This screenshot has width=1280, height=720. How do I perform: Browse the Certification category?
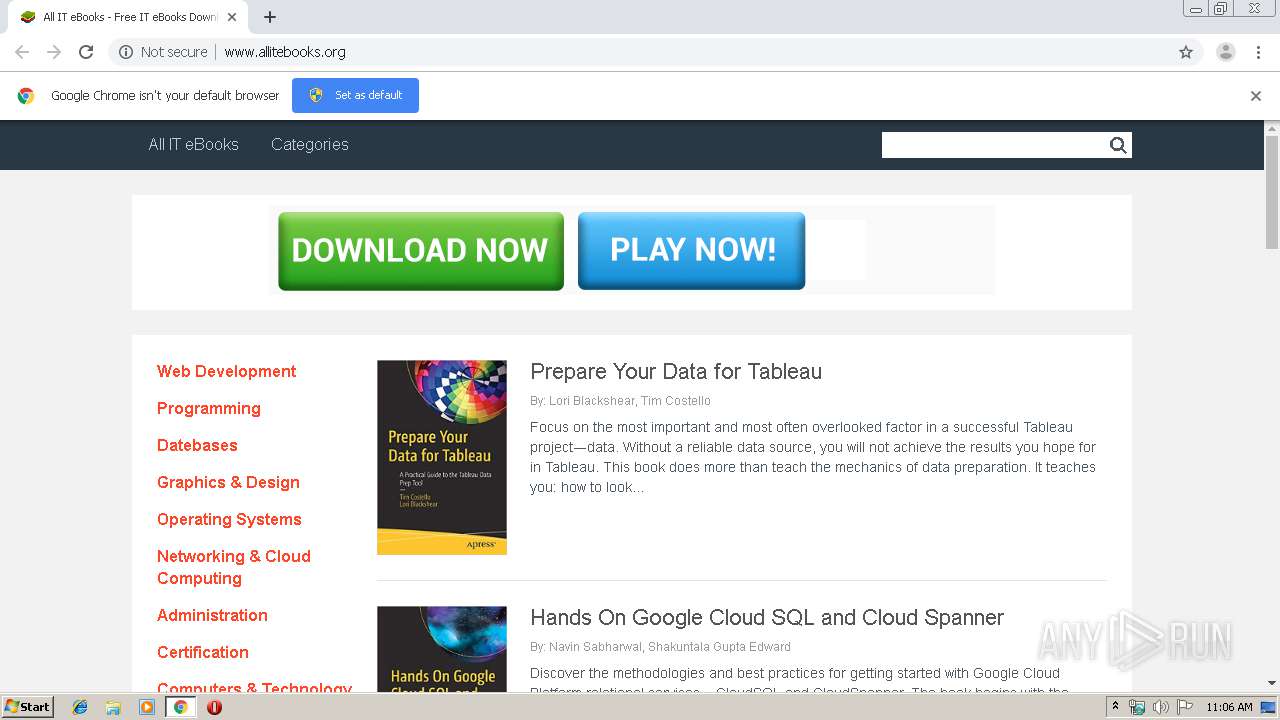203,652
